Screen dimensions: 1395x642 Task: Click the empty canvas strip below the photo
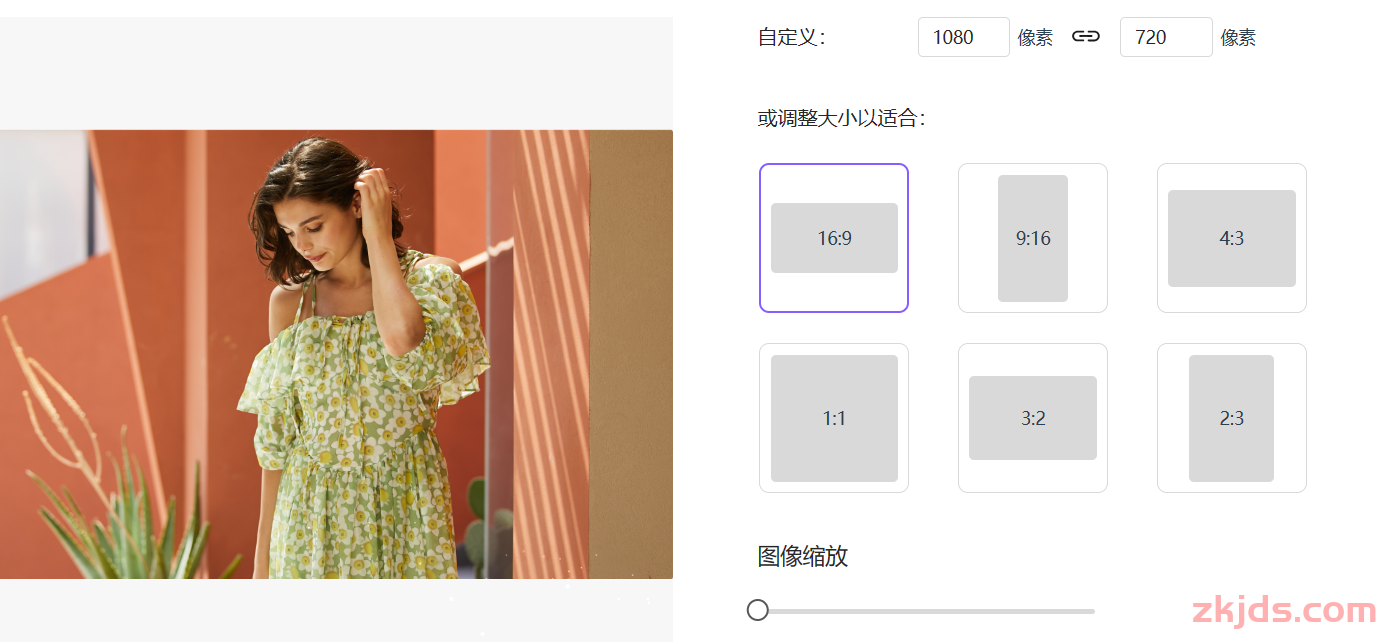336,609
